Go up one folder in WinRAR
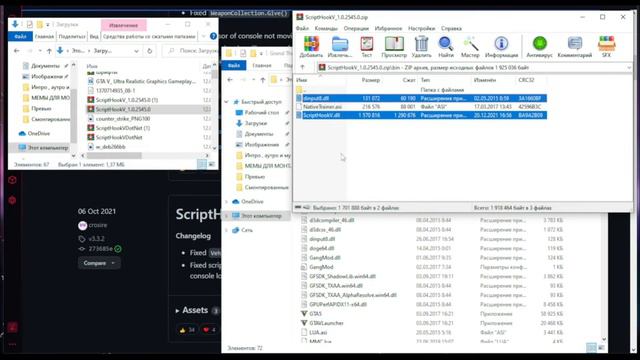Image resolution: width=640 pixels, height=360 pixels. pos(302,67)
